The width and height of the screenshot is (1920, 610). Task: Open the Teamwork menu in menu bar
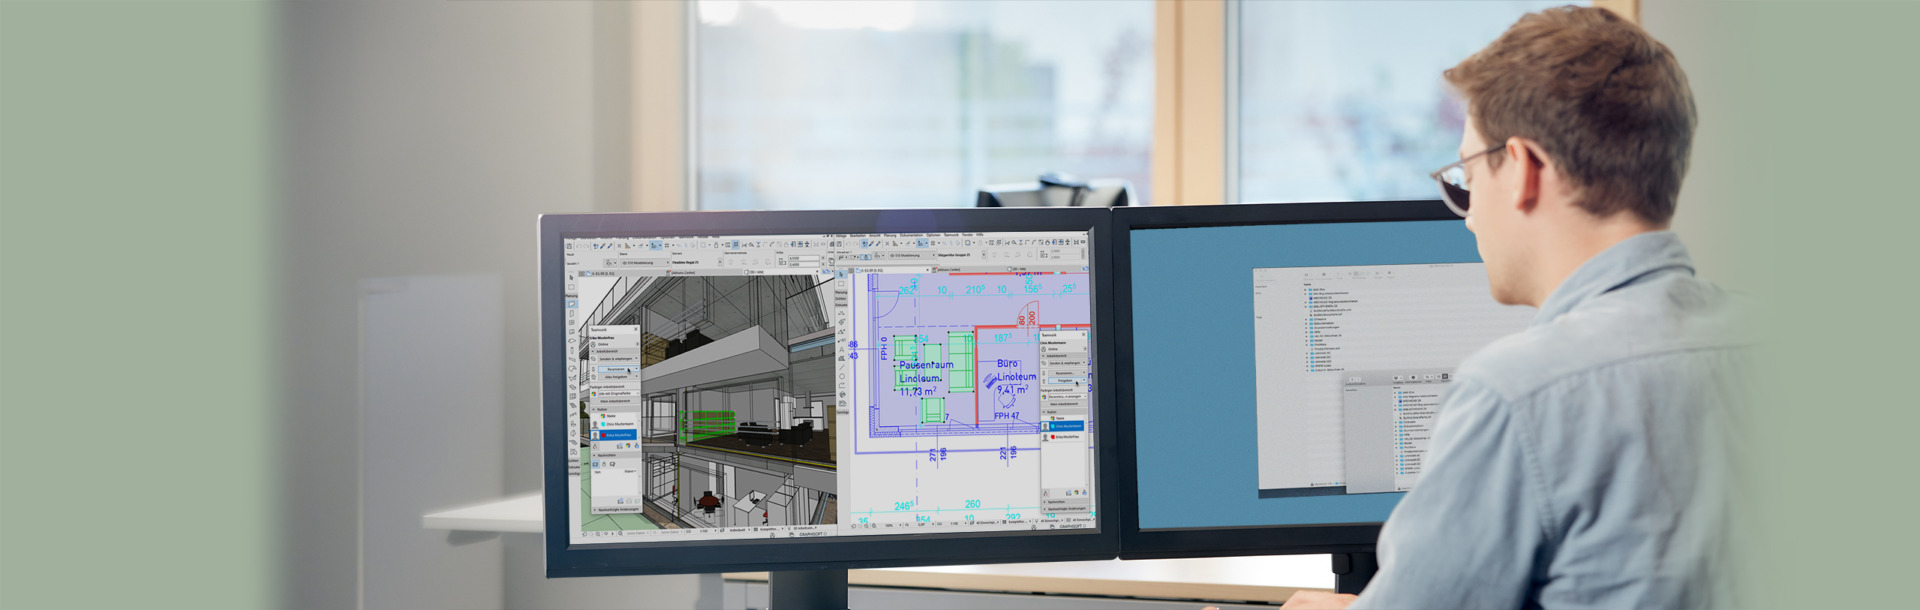[x=950, y=236]
